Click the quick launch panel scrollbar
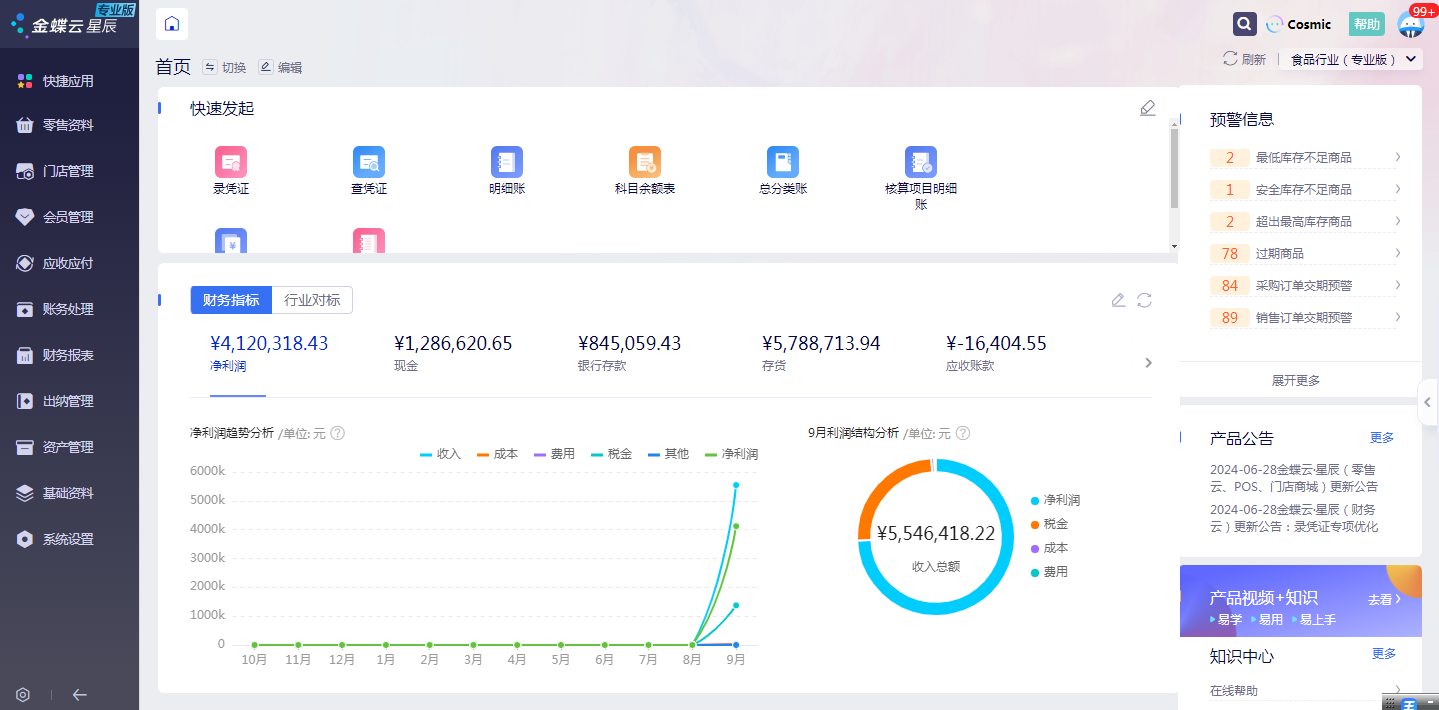Viewport: 1439px width, 710px height. (x=1174, y=168)
